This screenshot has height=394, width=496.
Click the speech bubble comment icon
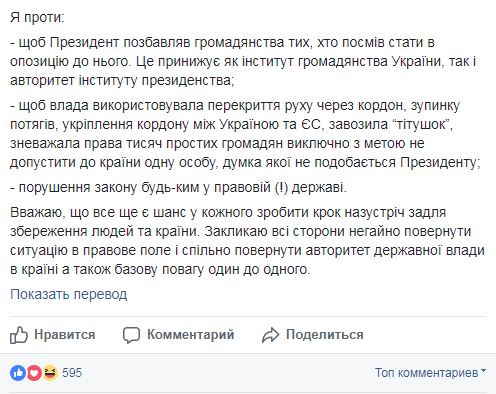(131, 335)
